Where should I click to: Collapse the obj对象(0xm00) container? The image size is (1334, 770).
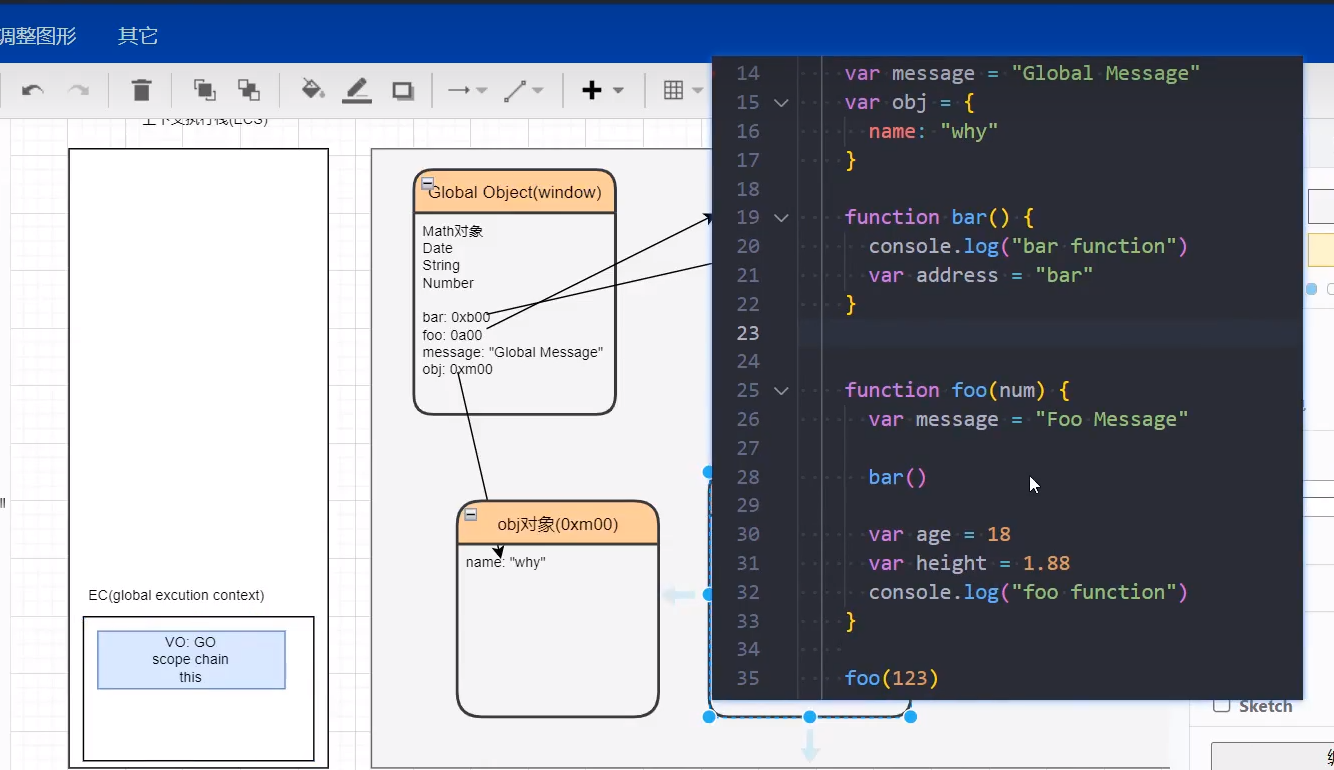pos(471,515)
